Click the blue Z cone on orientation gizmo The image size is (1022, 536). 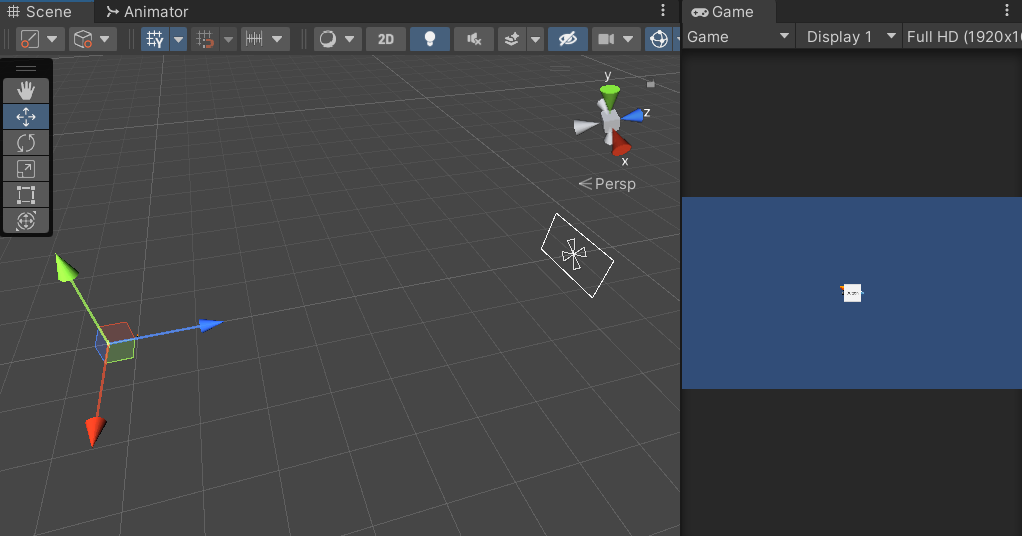pyautogui.click(x=632, y=116)
